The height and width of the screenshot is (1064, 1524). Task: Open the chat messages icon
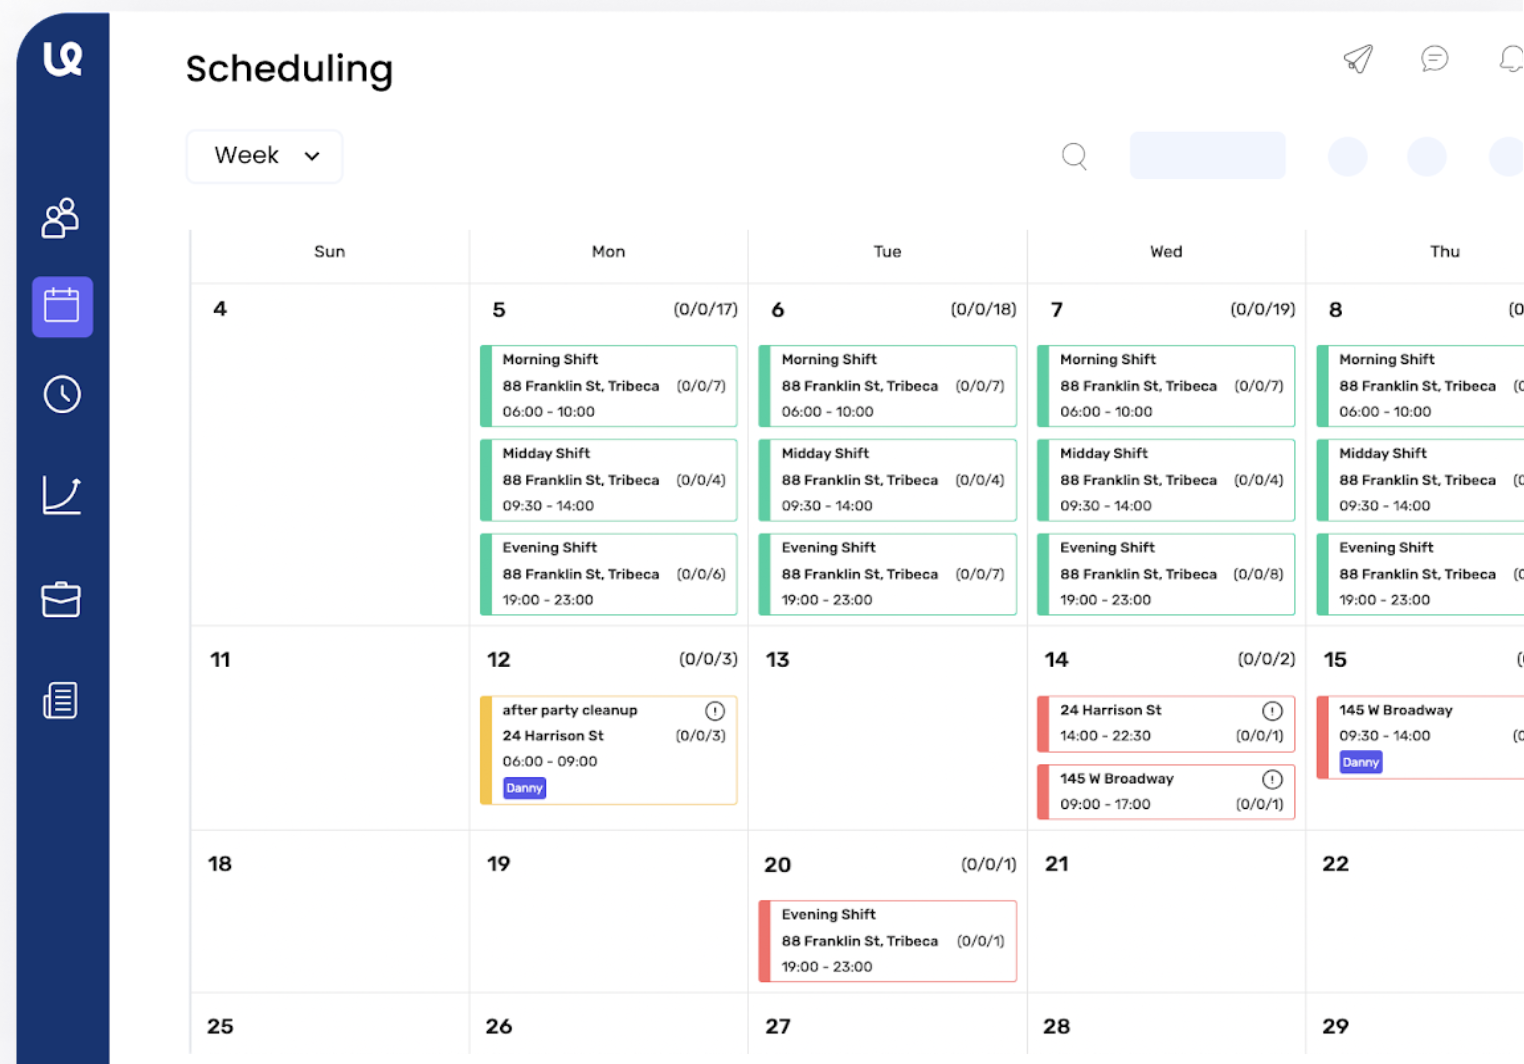tap(1435, 59)
